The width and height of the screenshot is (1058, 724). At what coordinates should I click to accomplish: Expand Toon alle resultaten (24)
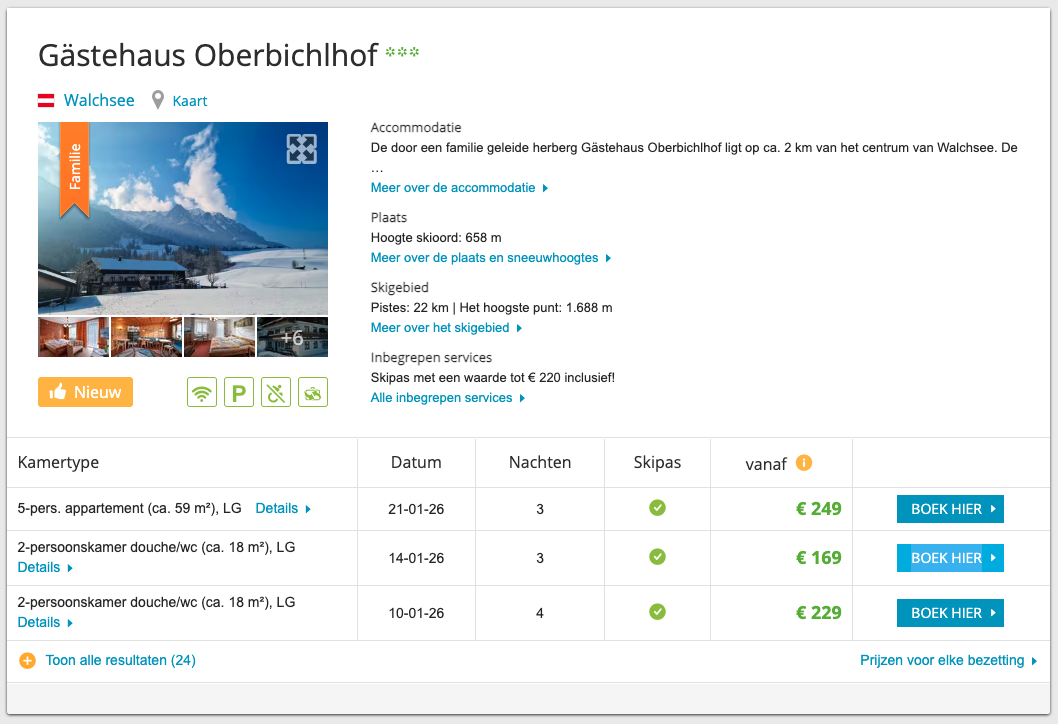tap(120, 660)
